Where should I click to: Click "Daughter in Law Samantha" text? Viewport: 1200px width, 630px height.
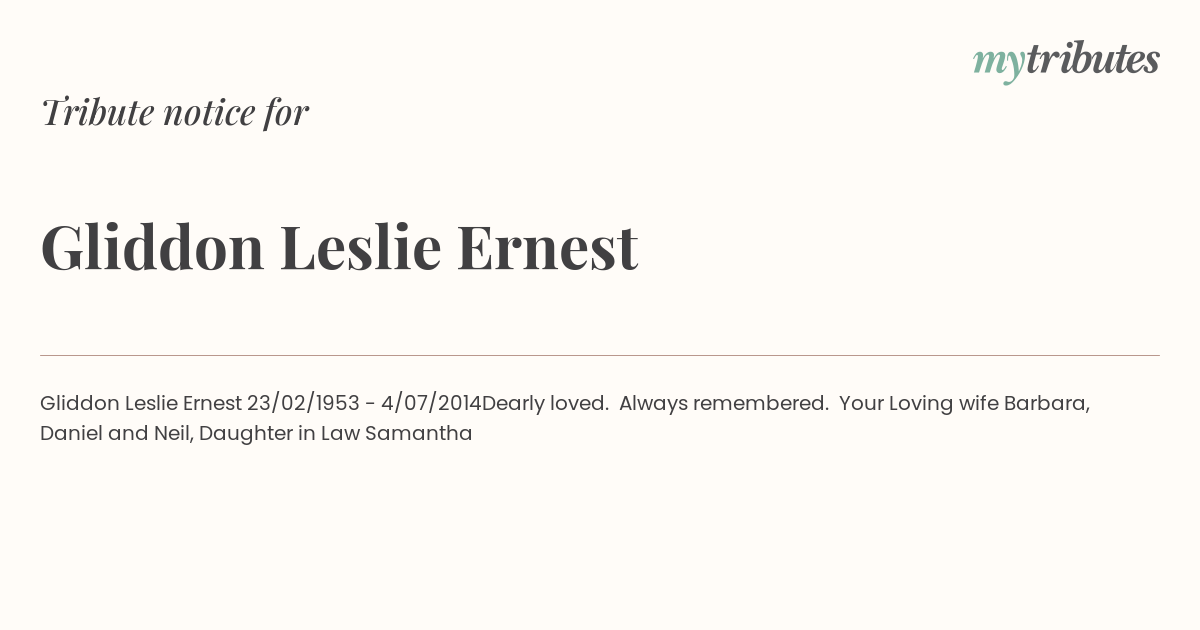[336, 434]
